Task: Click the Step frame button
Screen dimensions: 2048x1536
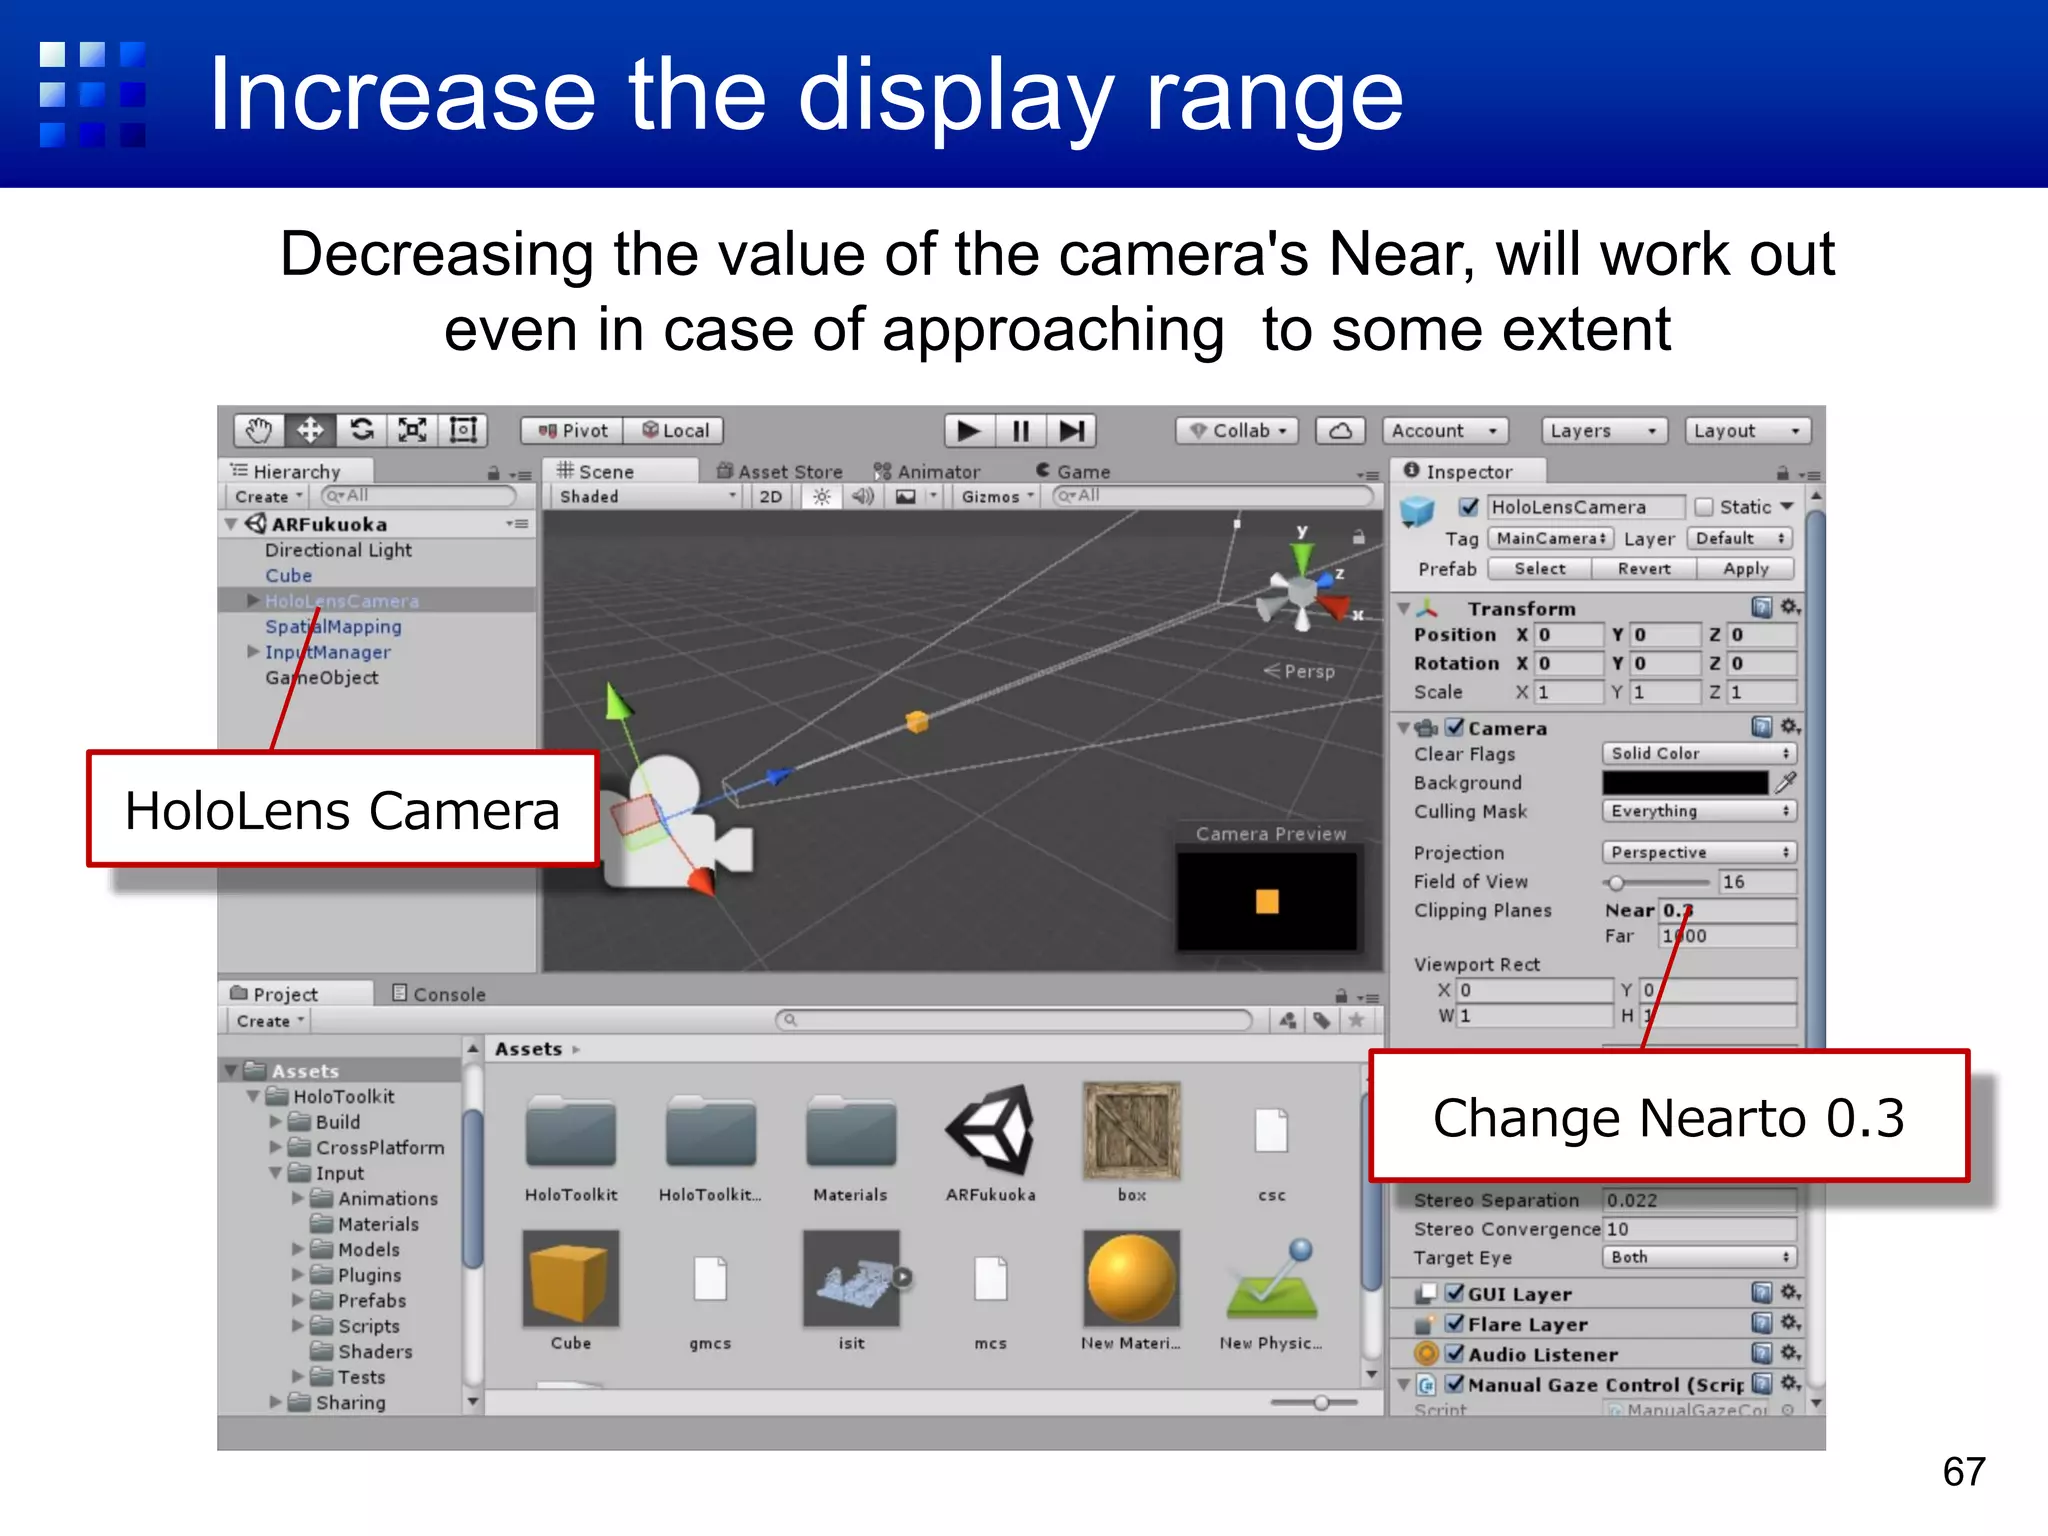Action: click(x=1071, y=431)
